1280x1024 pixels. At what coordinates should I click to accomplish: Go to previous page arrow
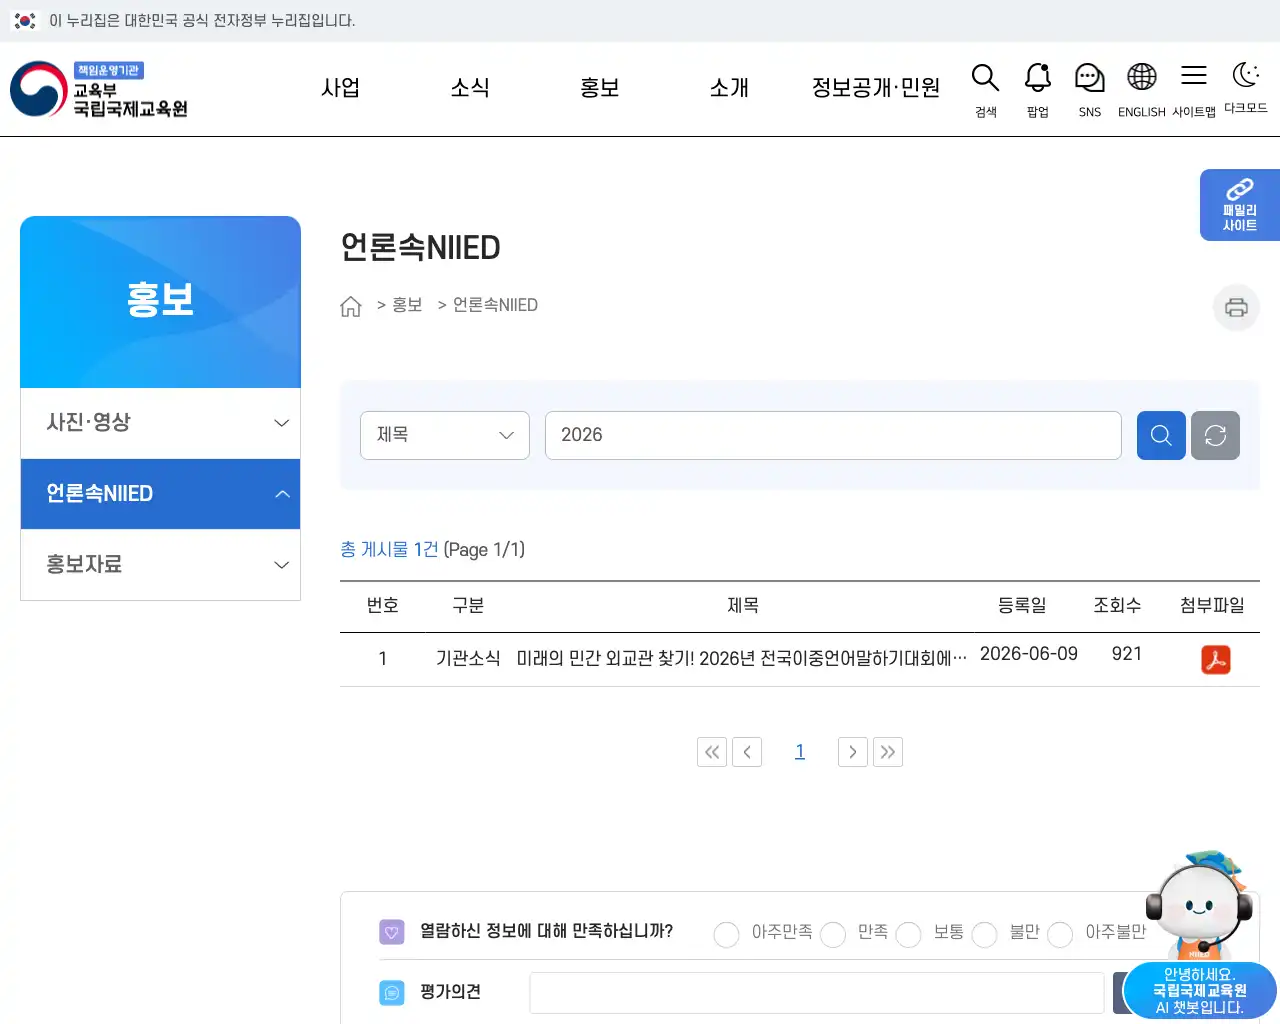(747, 752)
